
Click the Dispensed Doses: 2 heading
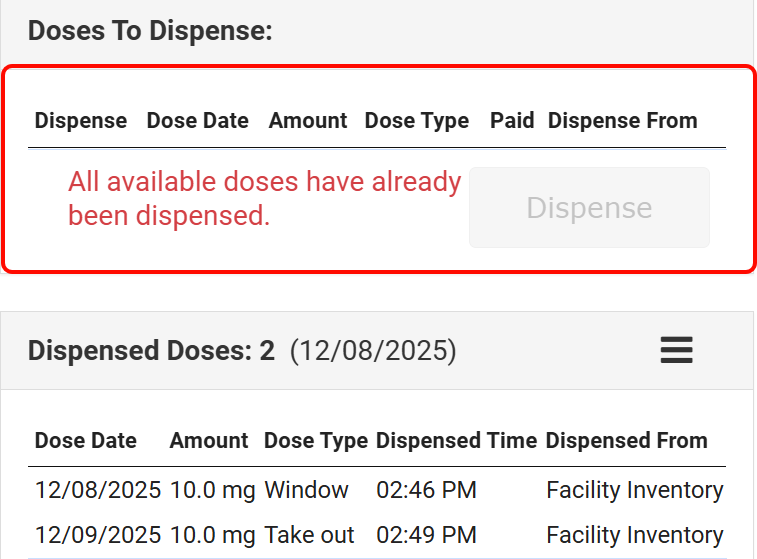coord(151,351)
